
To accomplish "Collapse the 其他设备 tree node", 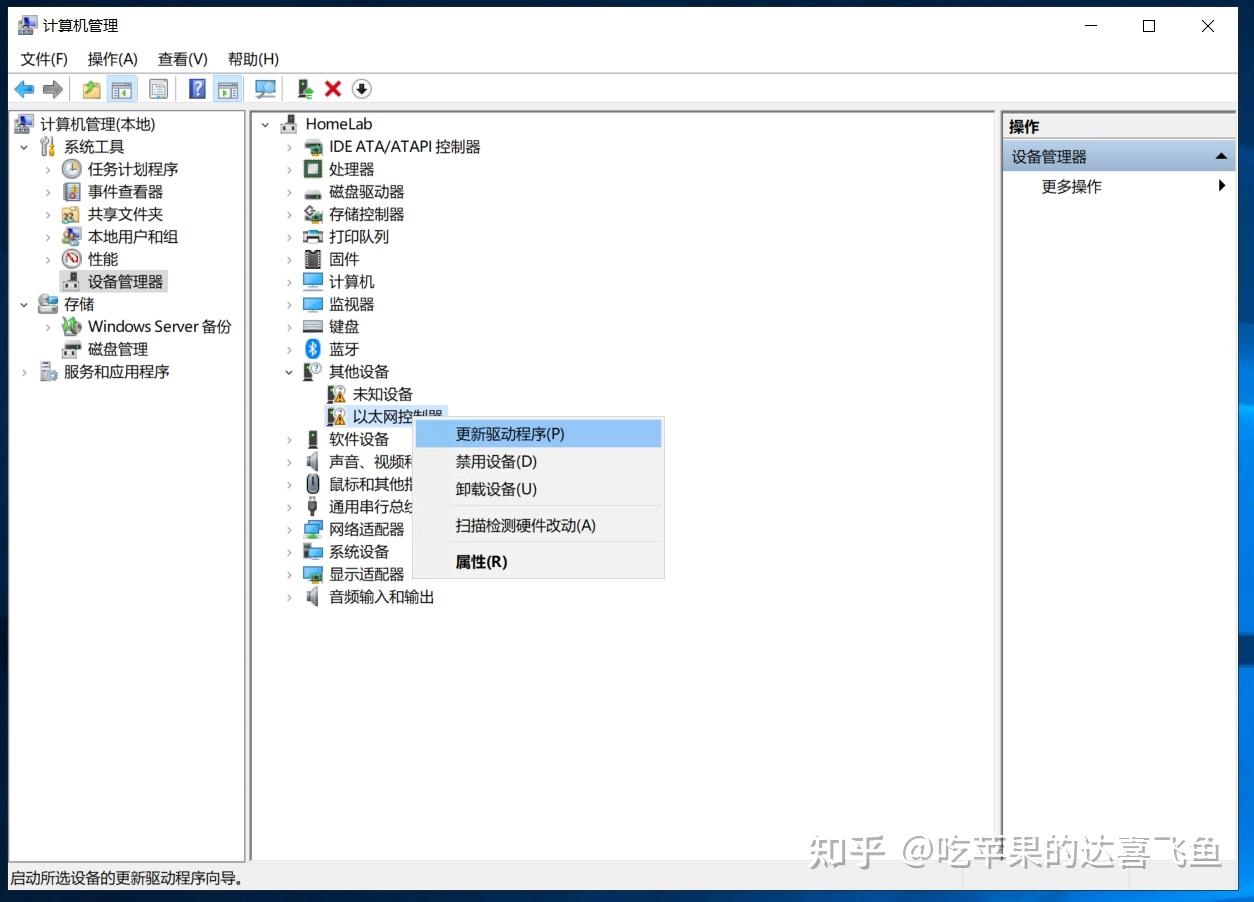I will [x=289, y=371].
